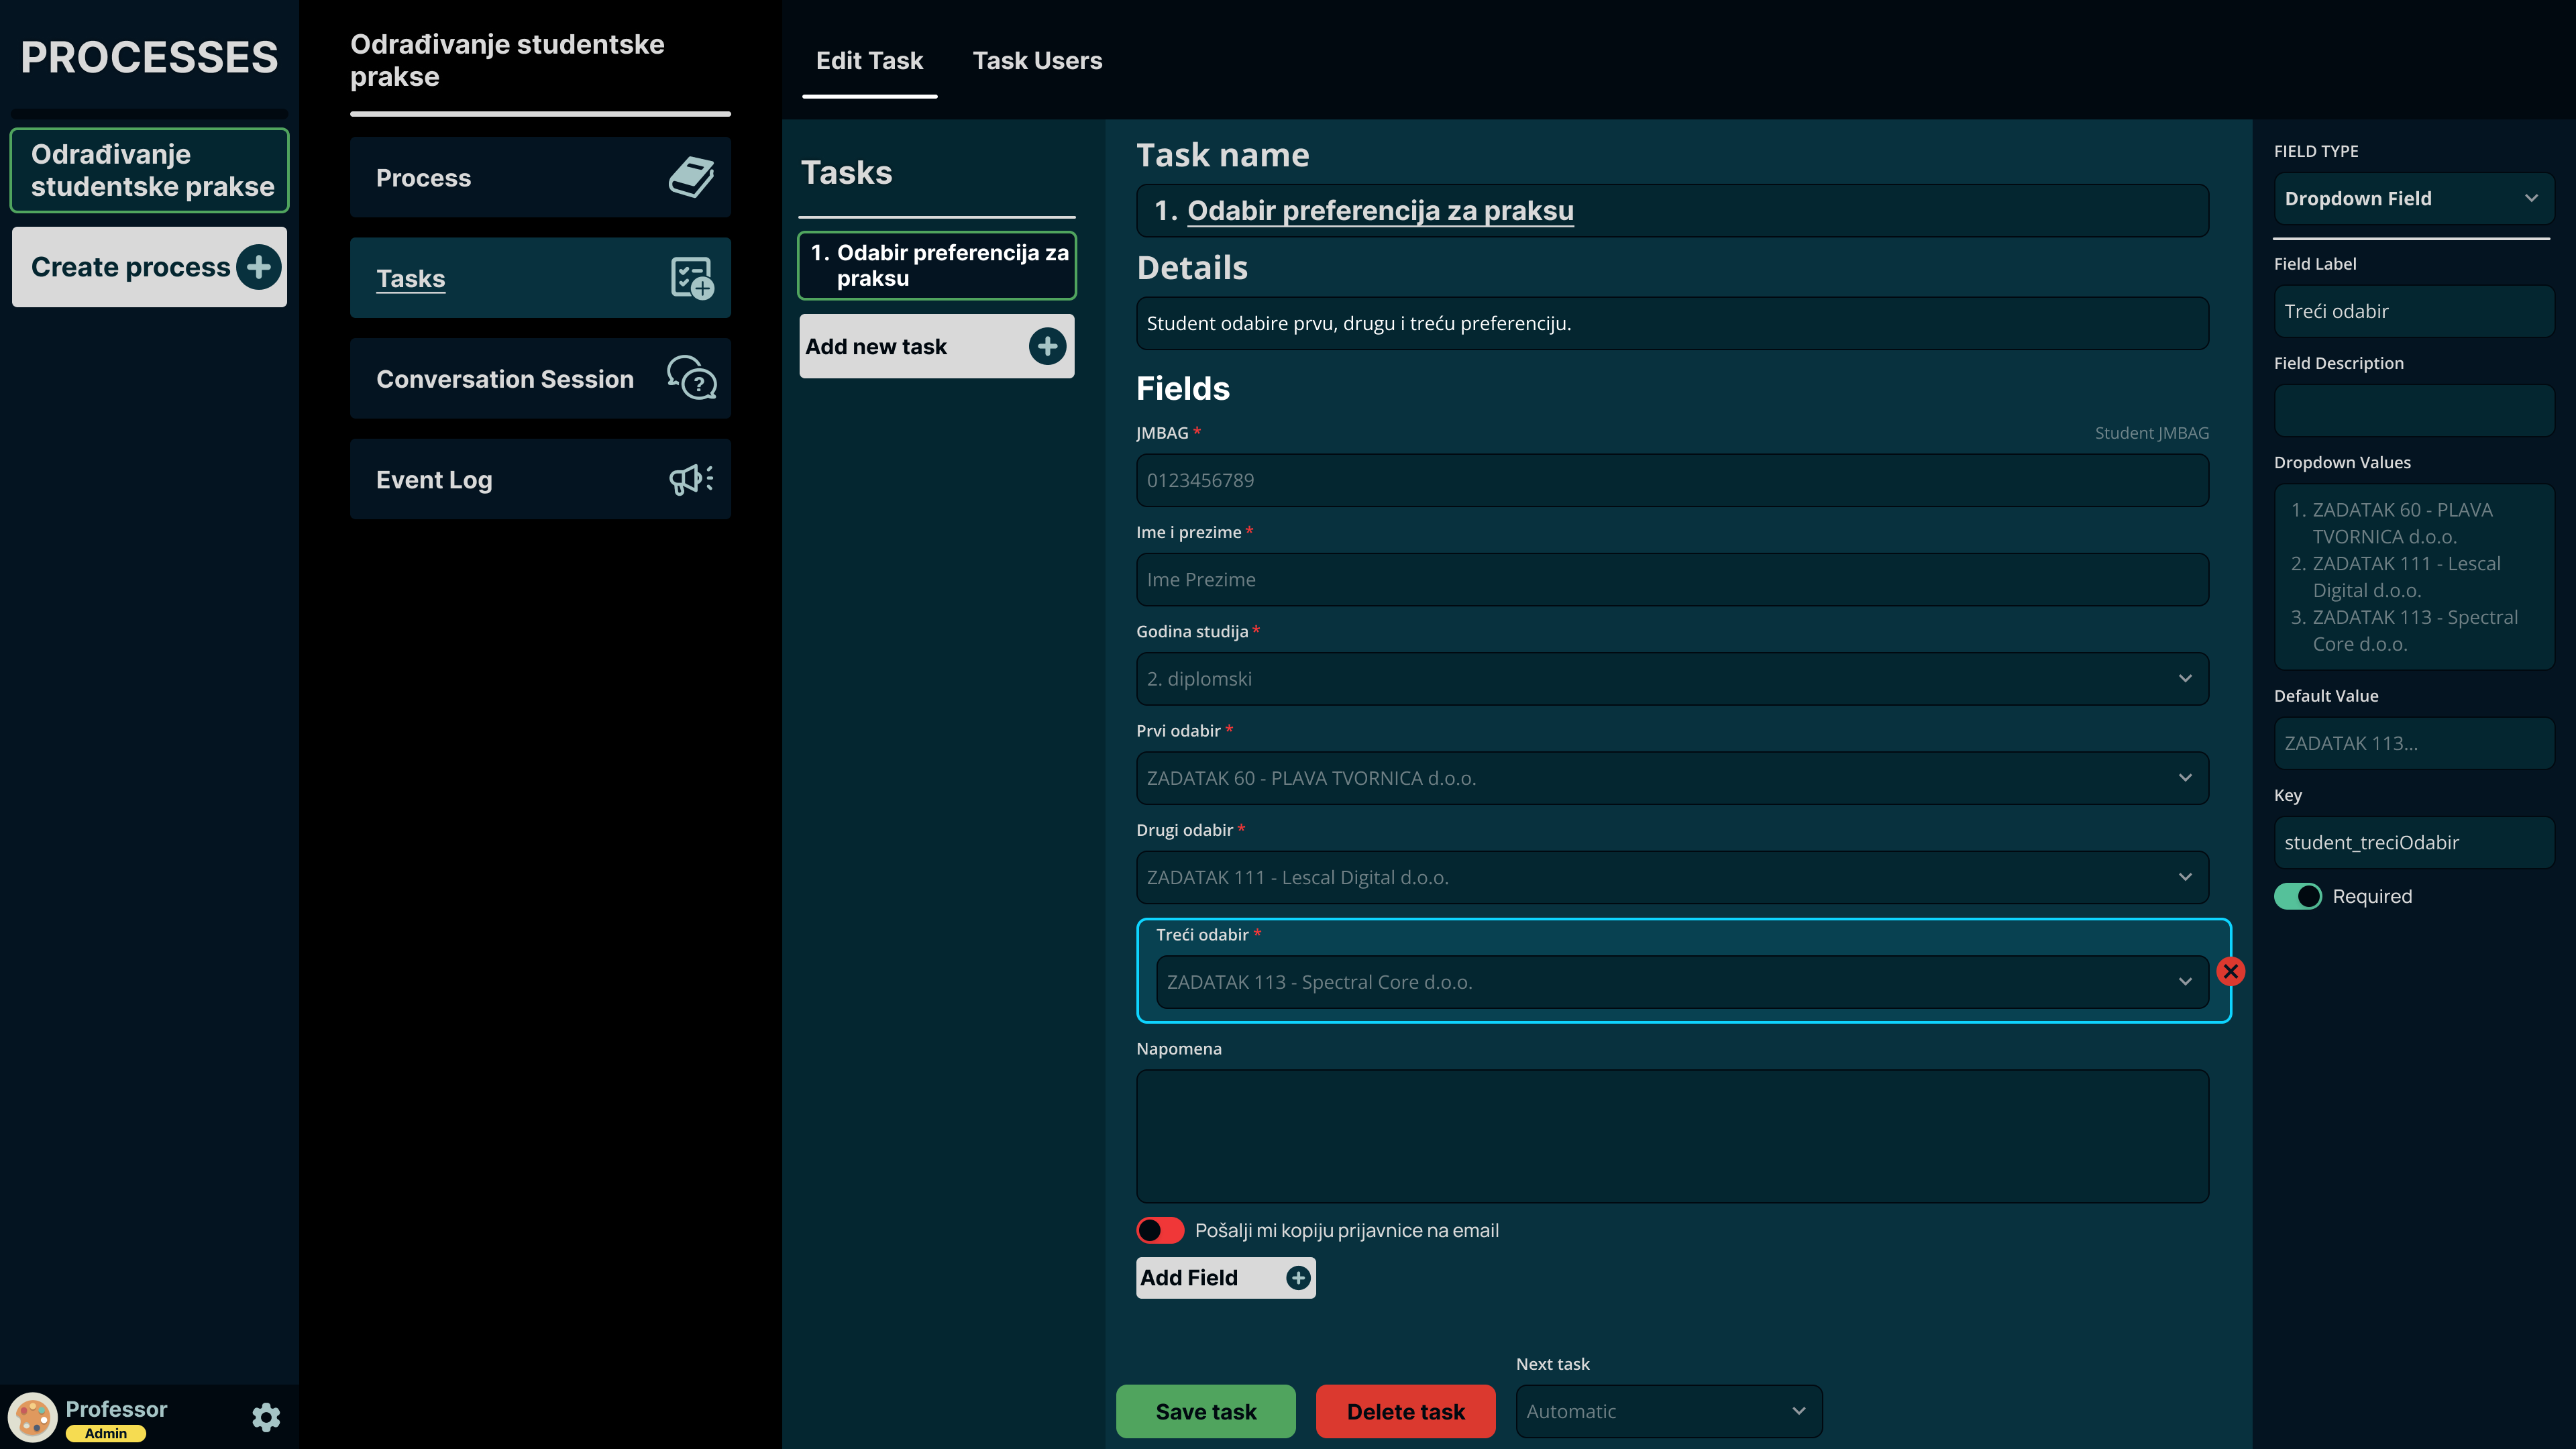
Task: Click the Save task button
Action: (x=1205, y=1411)
